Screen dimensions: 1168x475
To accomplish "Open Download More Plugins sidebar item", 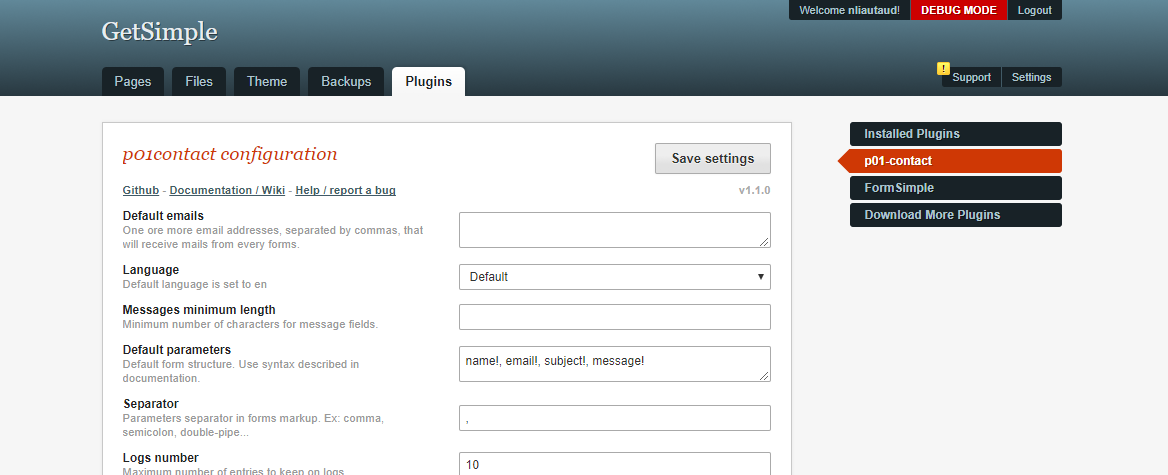I will (955, 215).
